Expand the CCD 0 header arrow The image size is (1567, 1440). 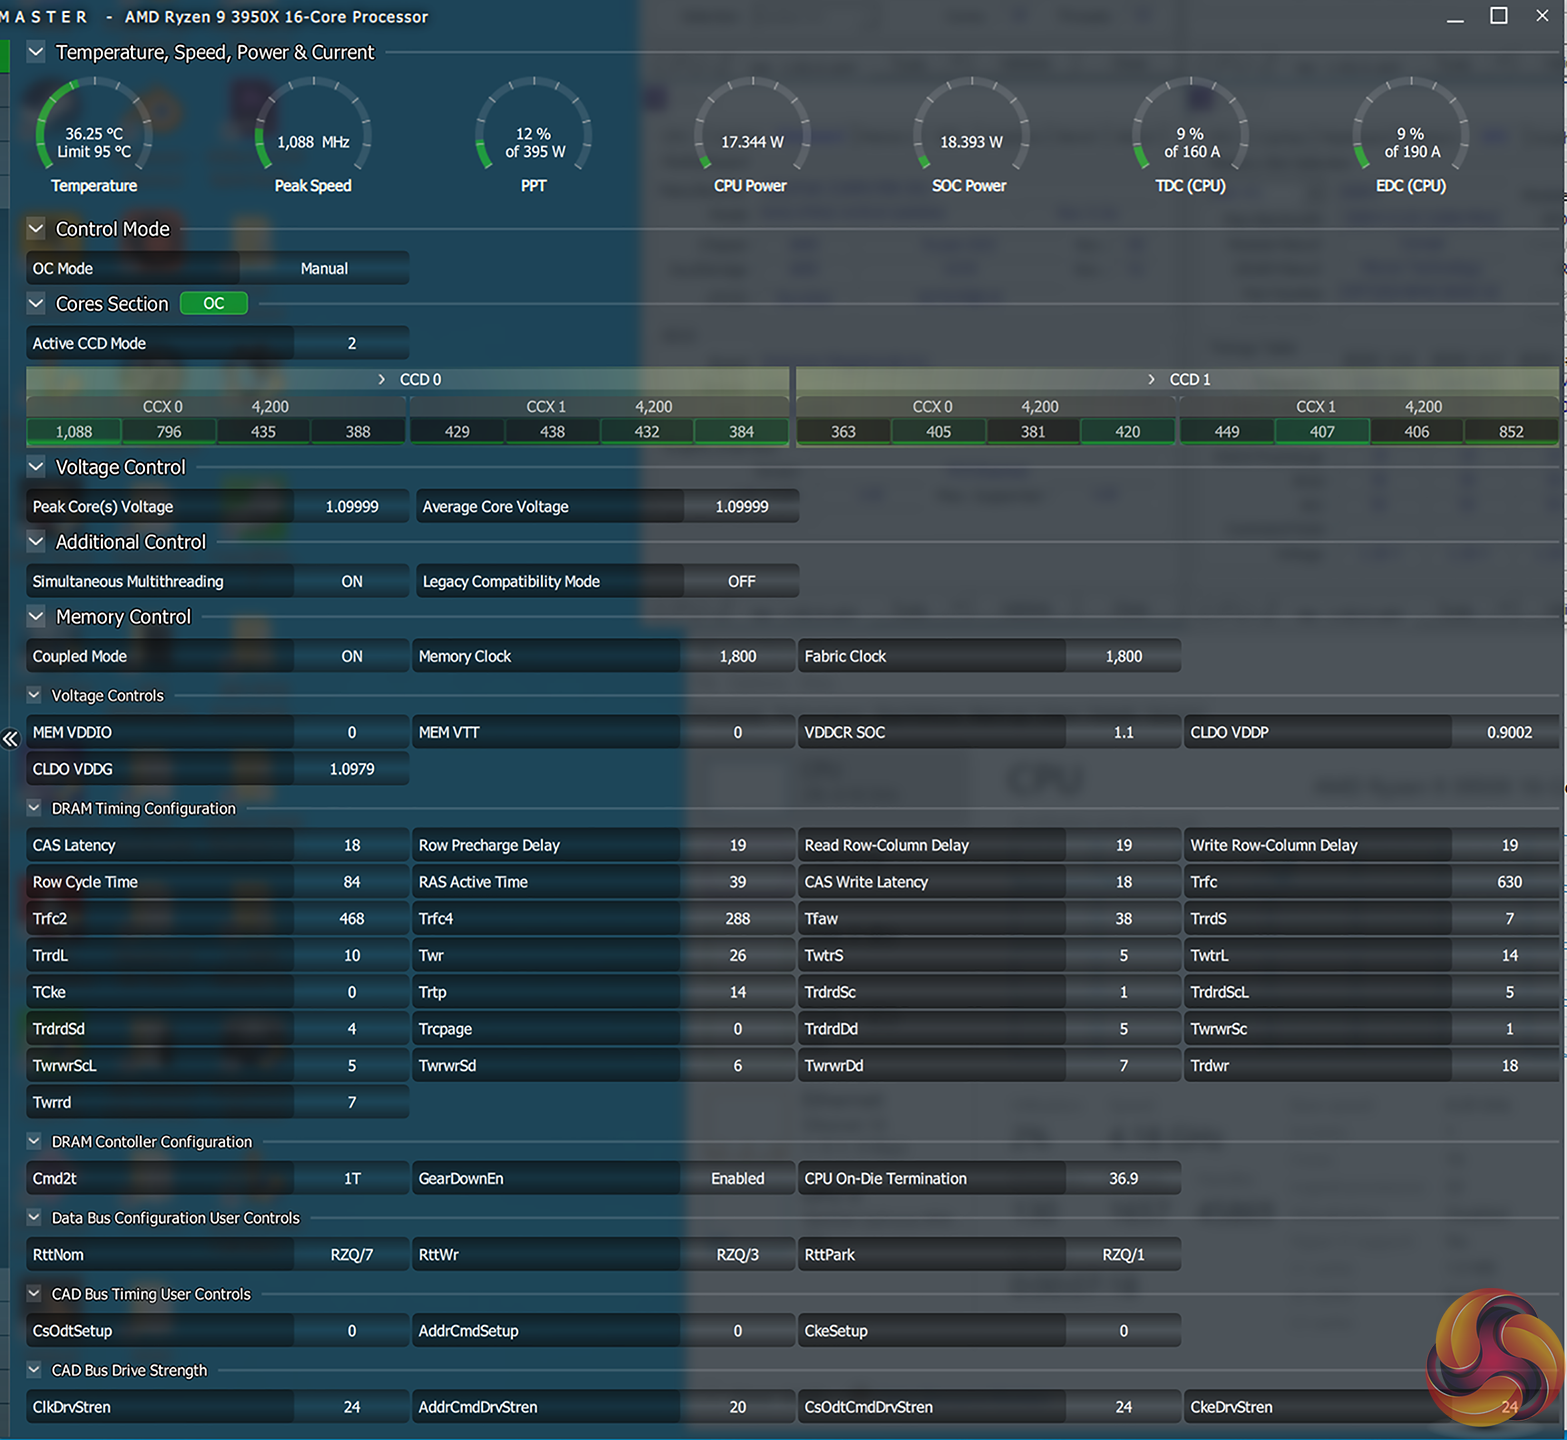382,379
